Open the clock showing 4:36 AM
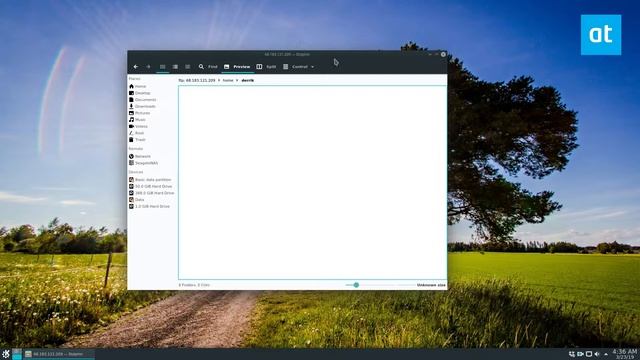Viewport: 640px width, 360px height. point(624,354)
